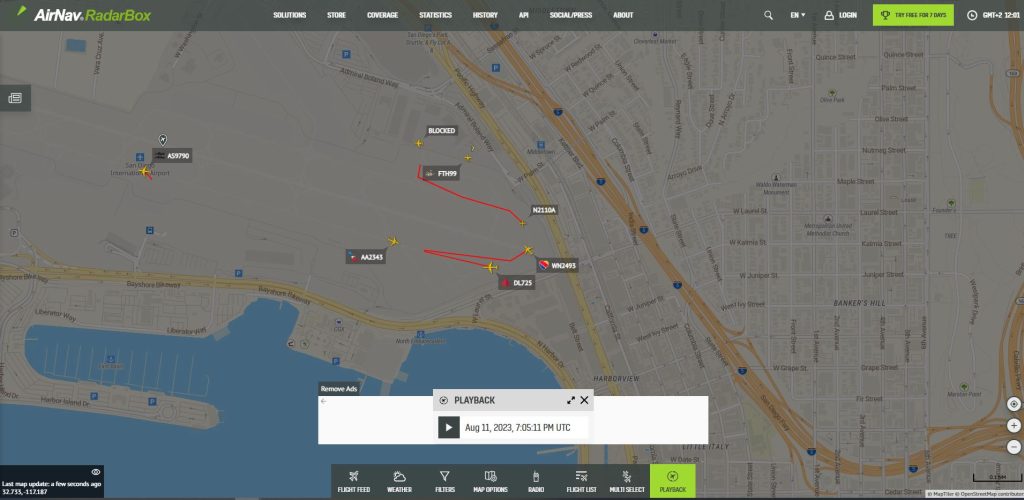Toggle the PLAYBACK toolbar item
This screenshot has height=500, width=1024.
coord(673,482)
